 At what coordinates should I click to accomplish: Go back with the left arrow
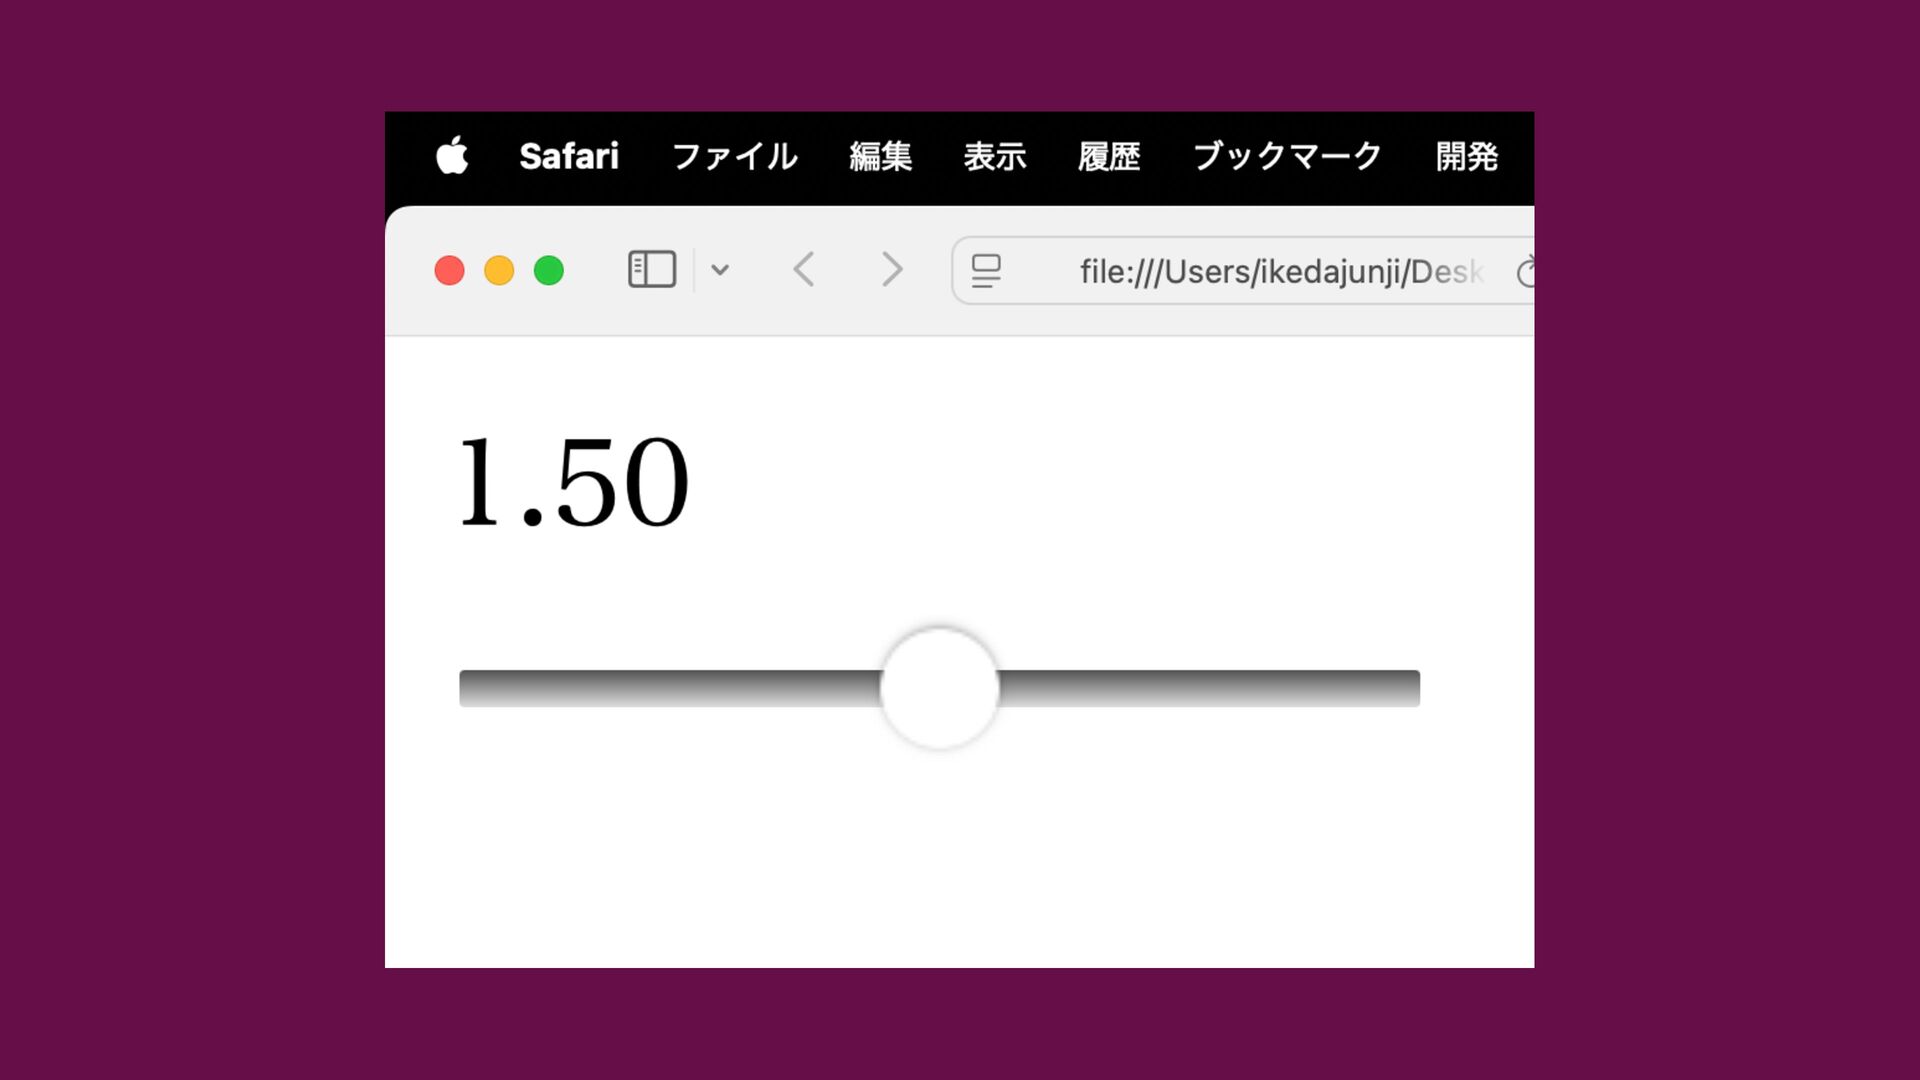coord(804,270)
